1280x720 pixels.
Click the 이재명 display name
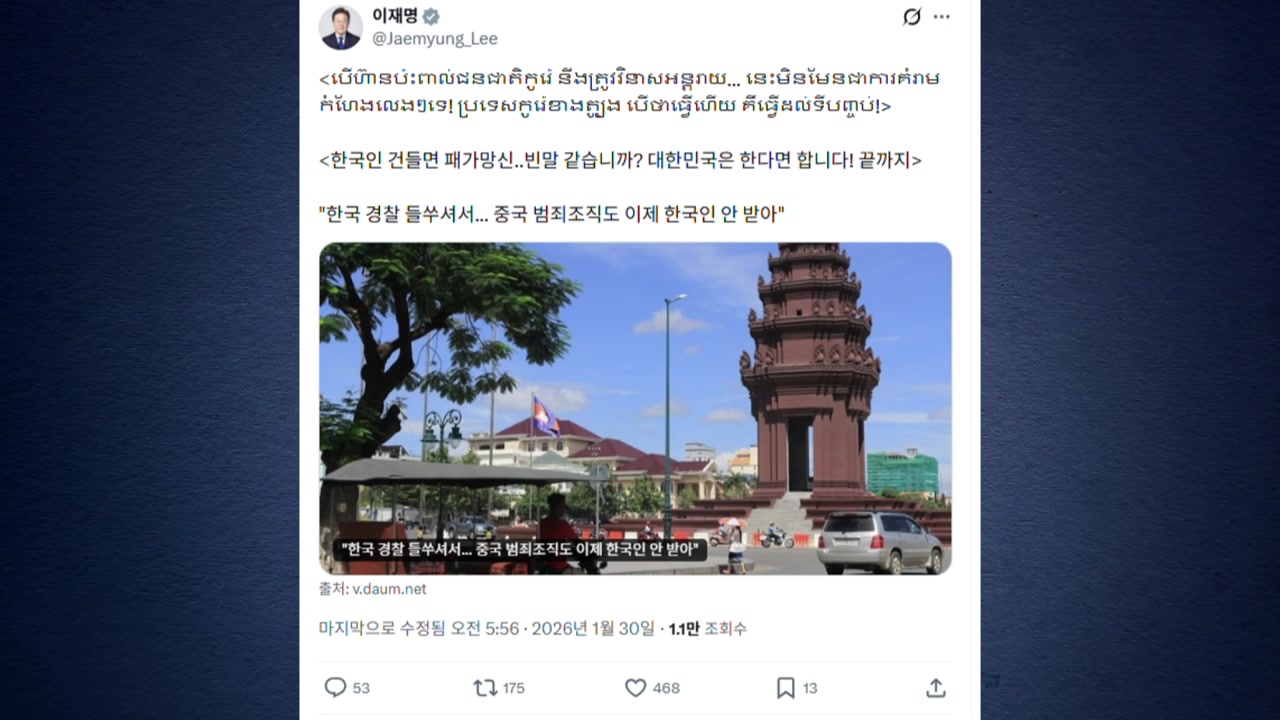click(x=395, y=16)
